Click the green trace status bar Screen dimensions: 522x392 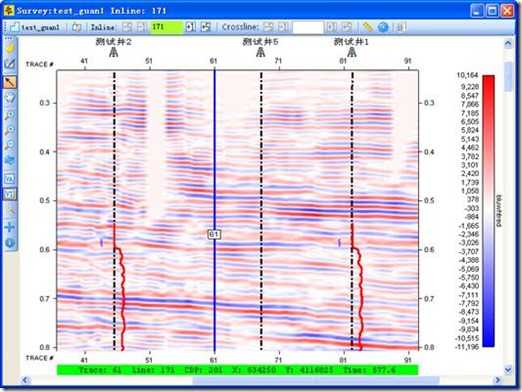(237, 370)
